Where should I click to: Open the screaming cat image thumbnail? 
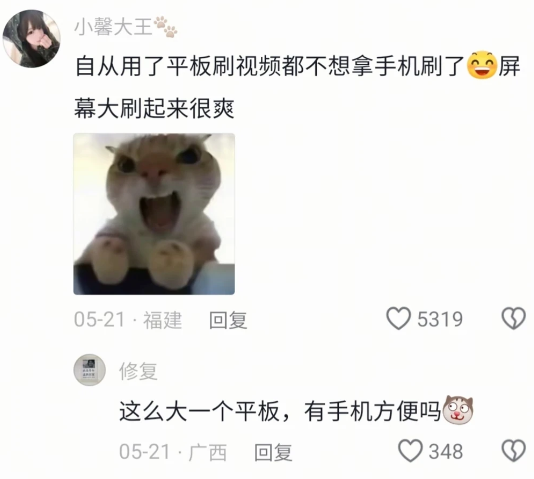coord(154,214)
